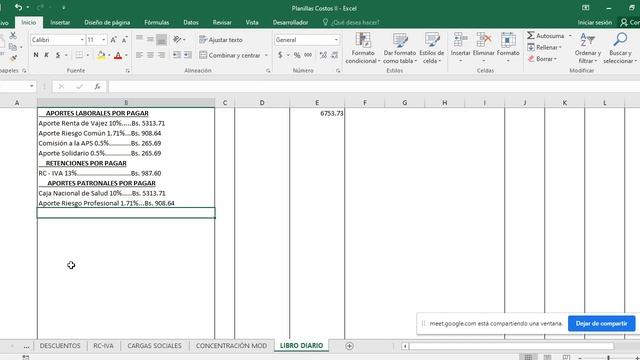This screenshot has height=360, width=640.
Task: Open Buscar y seleccionar magnifier
Action: (x=620, y=48)
